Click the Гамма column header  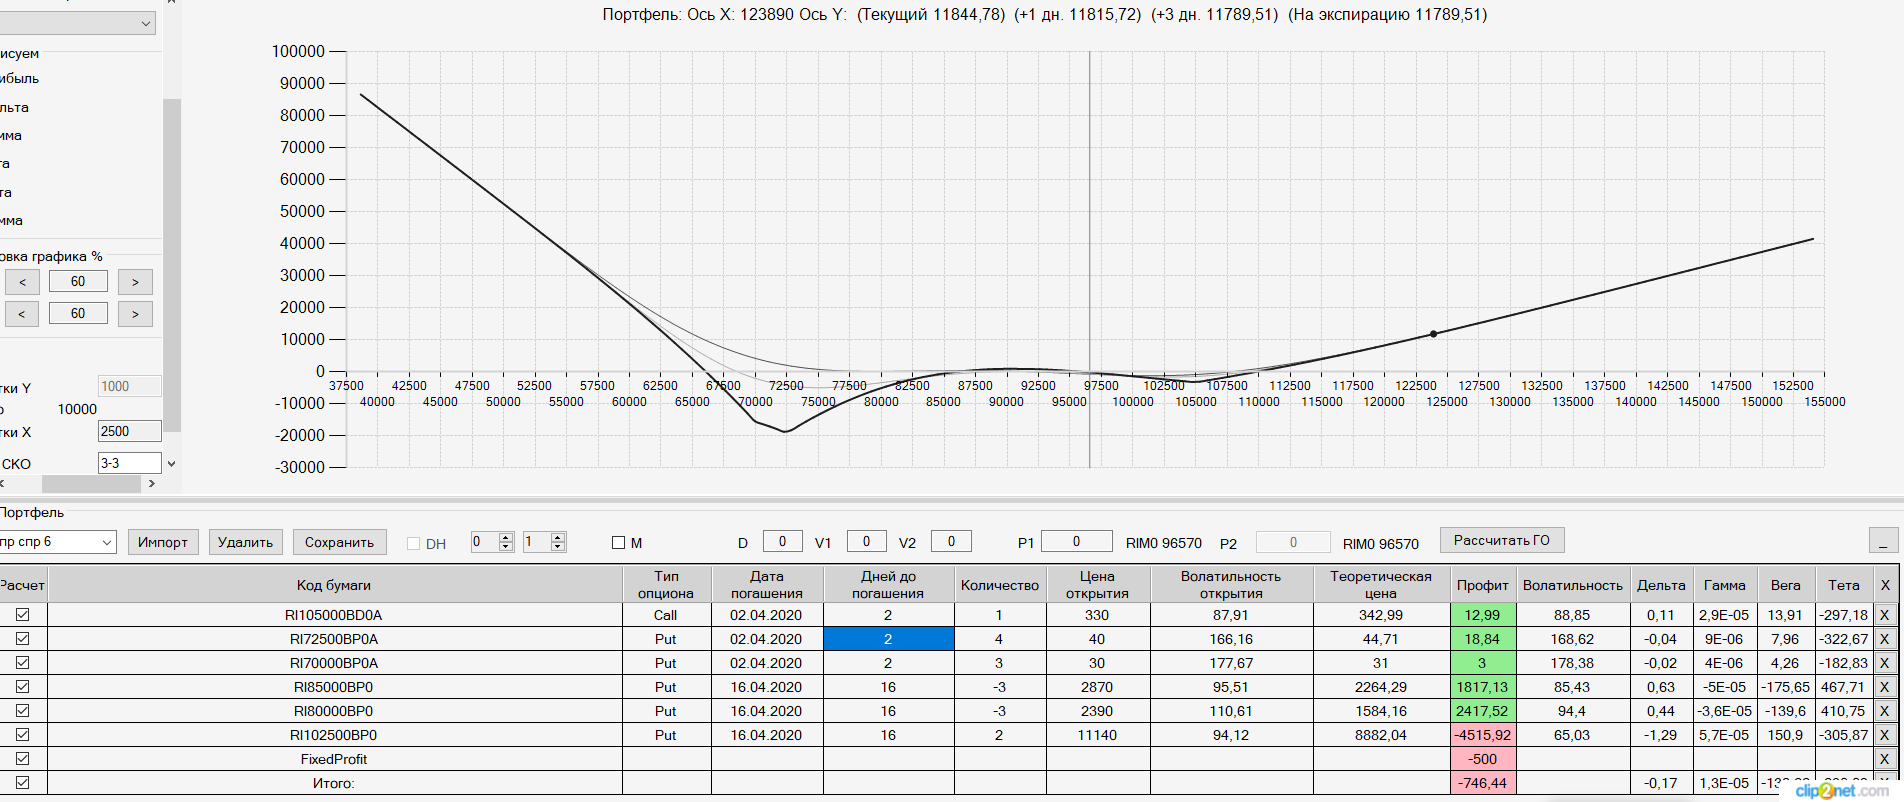click(x=1725, y=585)
